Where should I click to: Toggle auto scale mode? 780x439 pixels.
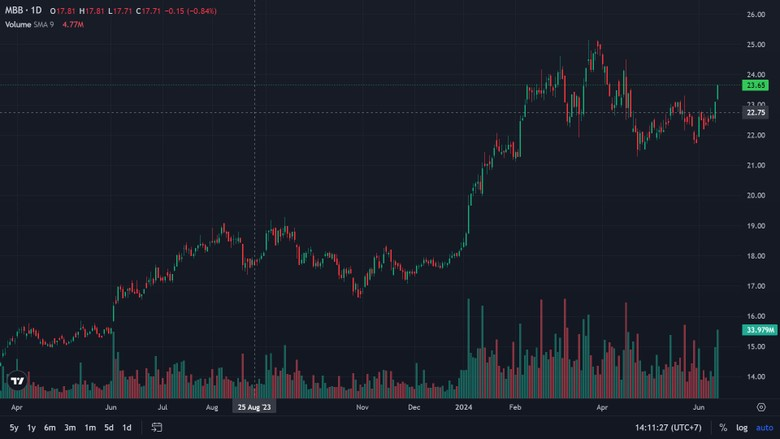pos(765,428)
